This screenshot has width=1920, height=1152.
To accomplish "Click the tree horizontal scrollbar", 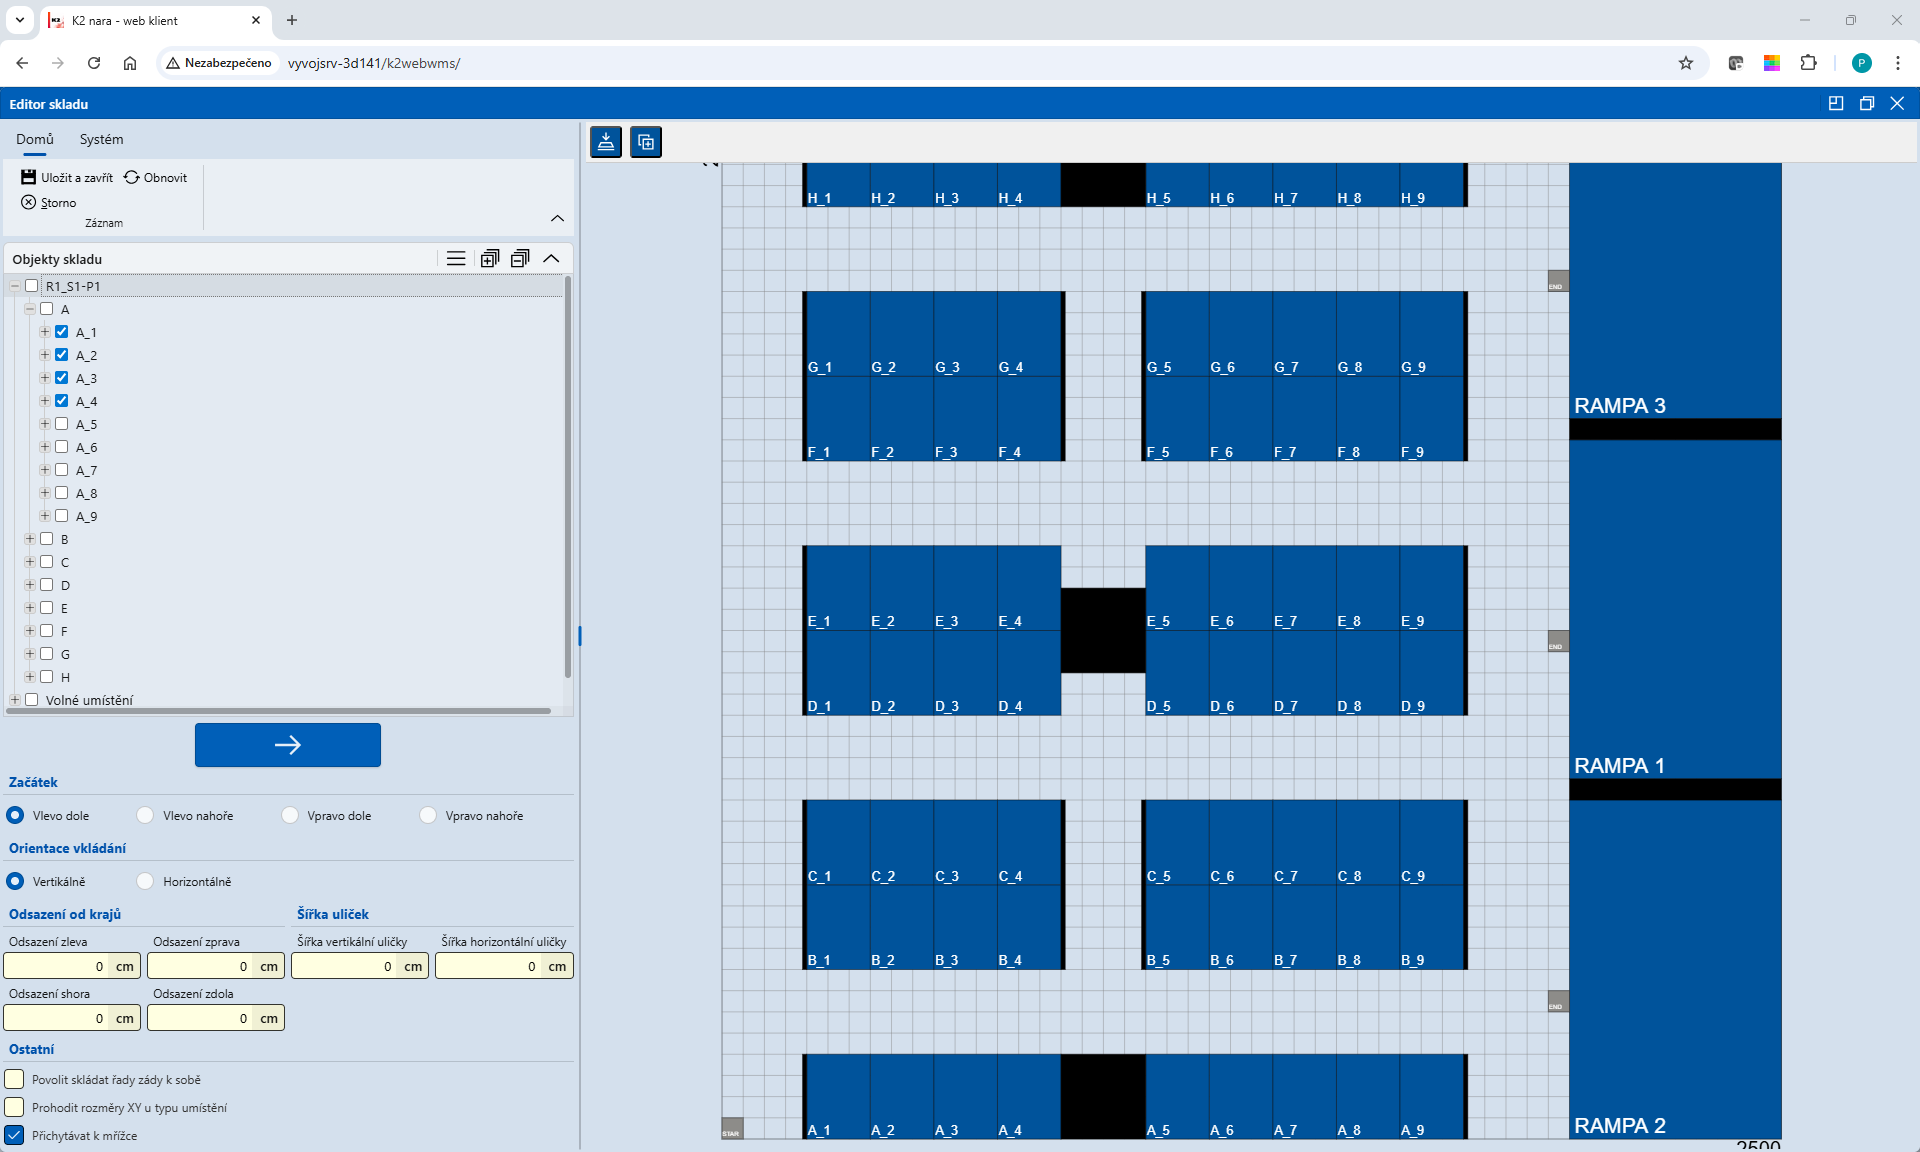I will pyautogui.click(x=278, y=711).
